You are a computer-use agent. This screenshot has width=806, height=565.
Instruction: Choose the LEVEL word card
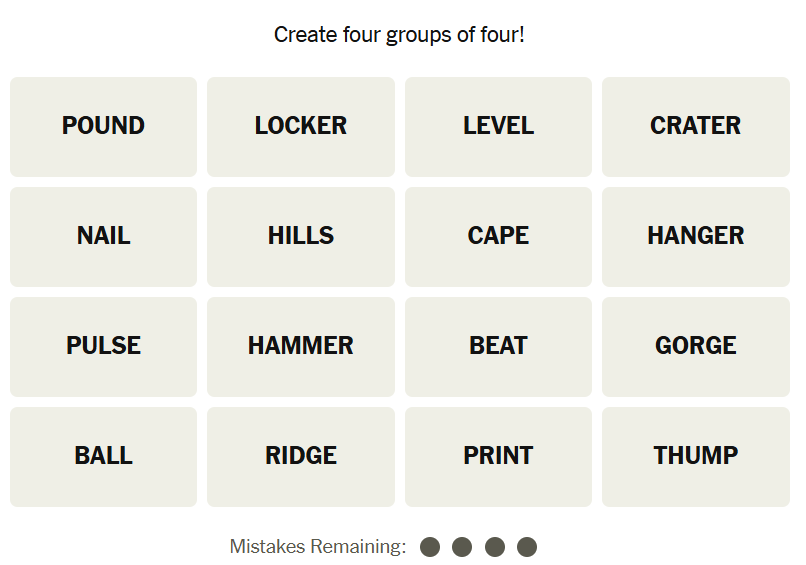498,126
